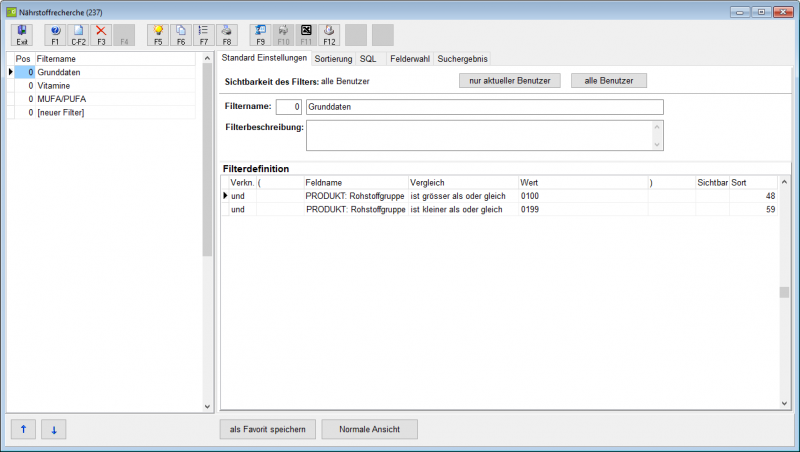The image size is (800, 452).
Task: Click the Feldname column header
Action: click(356, 183)
